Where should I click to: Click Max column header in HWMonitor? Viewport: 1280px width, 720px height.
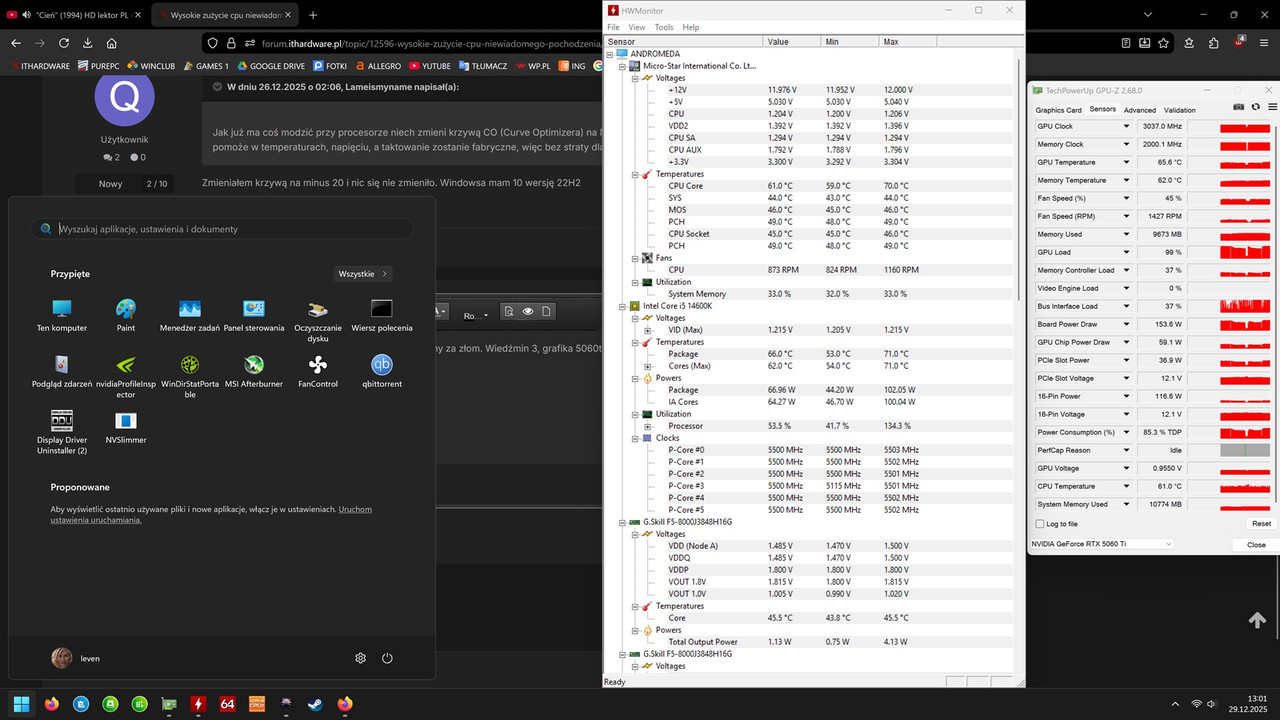pos(909,42)
